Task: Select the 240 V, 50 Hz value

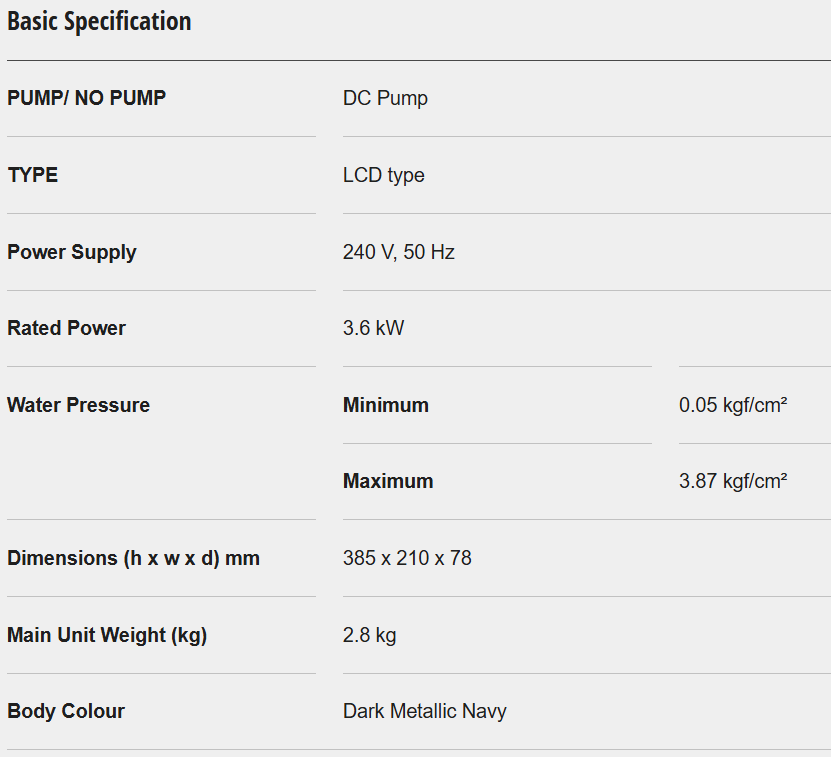Action: click(x=399, y=252)
